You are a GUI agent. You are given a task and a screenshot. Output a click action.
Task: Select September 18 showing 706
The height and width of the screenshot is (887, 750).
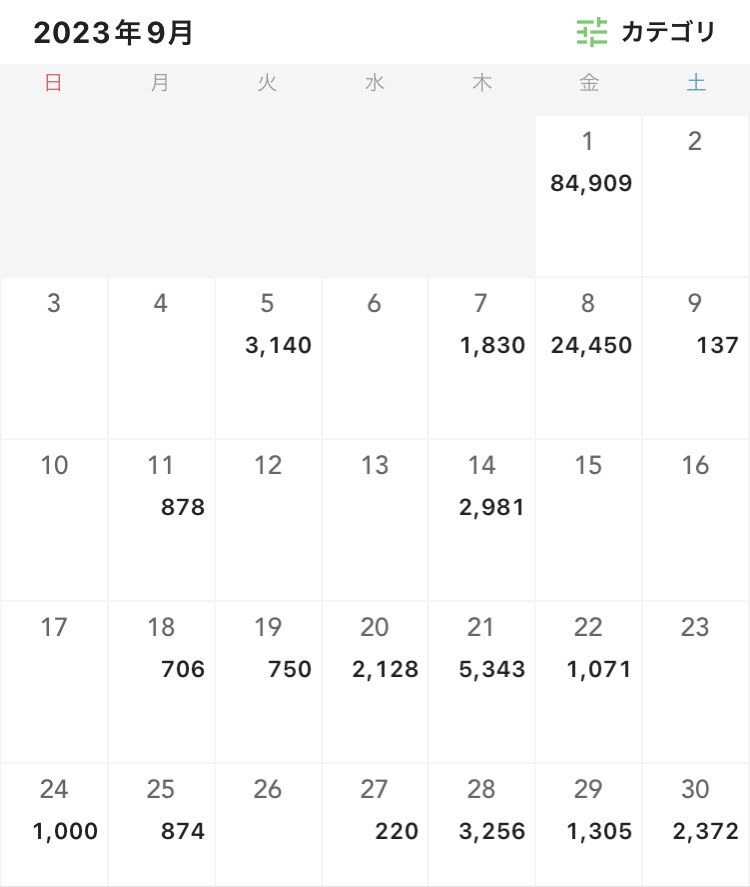(x=161, y=682)
